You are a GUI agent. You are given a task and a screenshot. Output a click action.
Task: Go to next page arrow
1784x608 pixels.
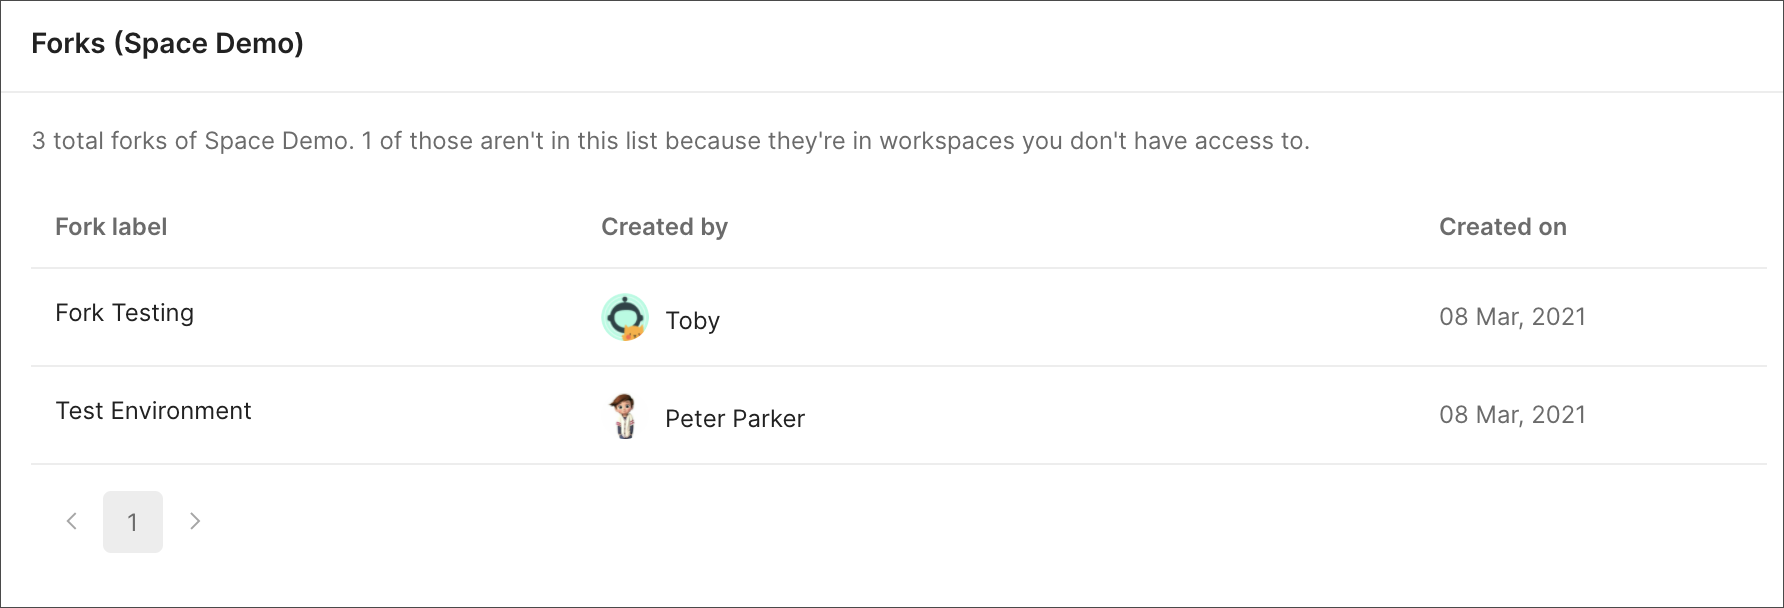(x=195, y=521)
